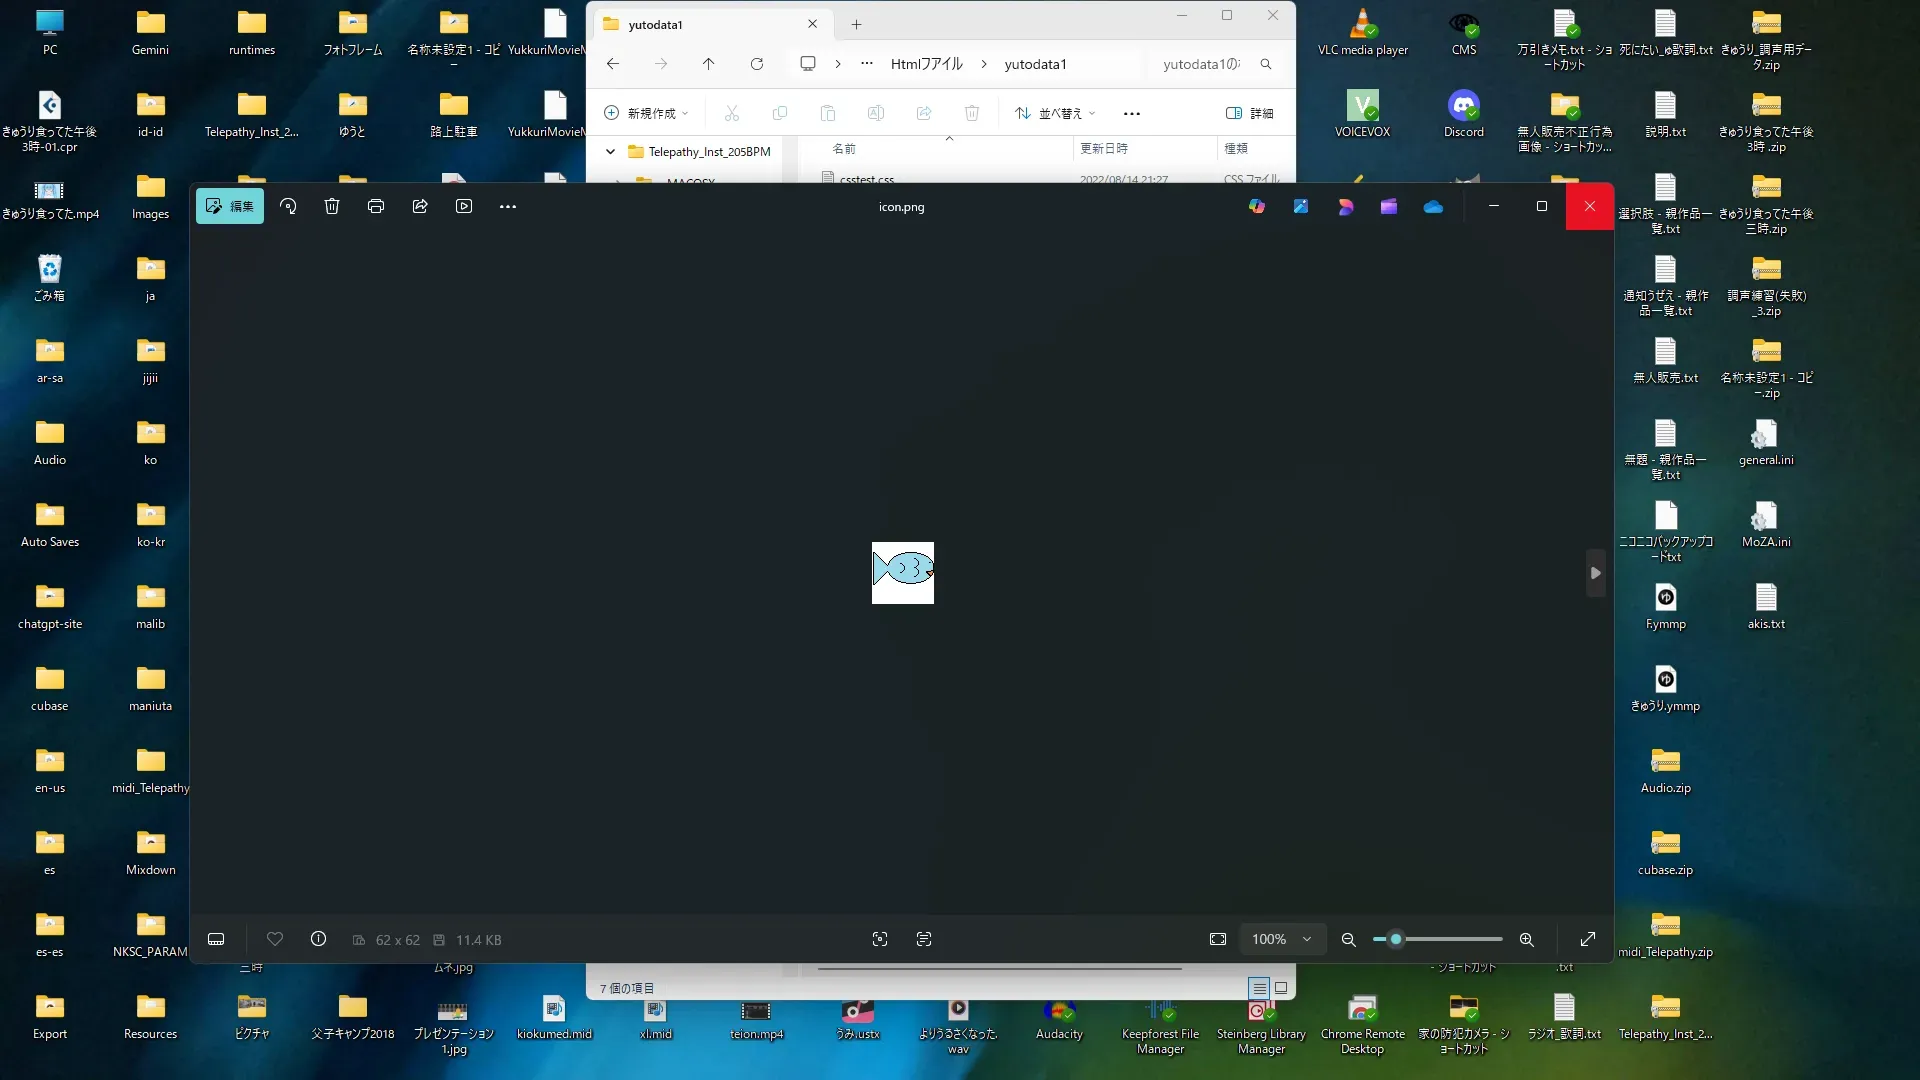Start slideshow from the toolbar

[x=464, y=206]
